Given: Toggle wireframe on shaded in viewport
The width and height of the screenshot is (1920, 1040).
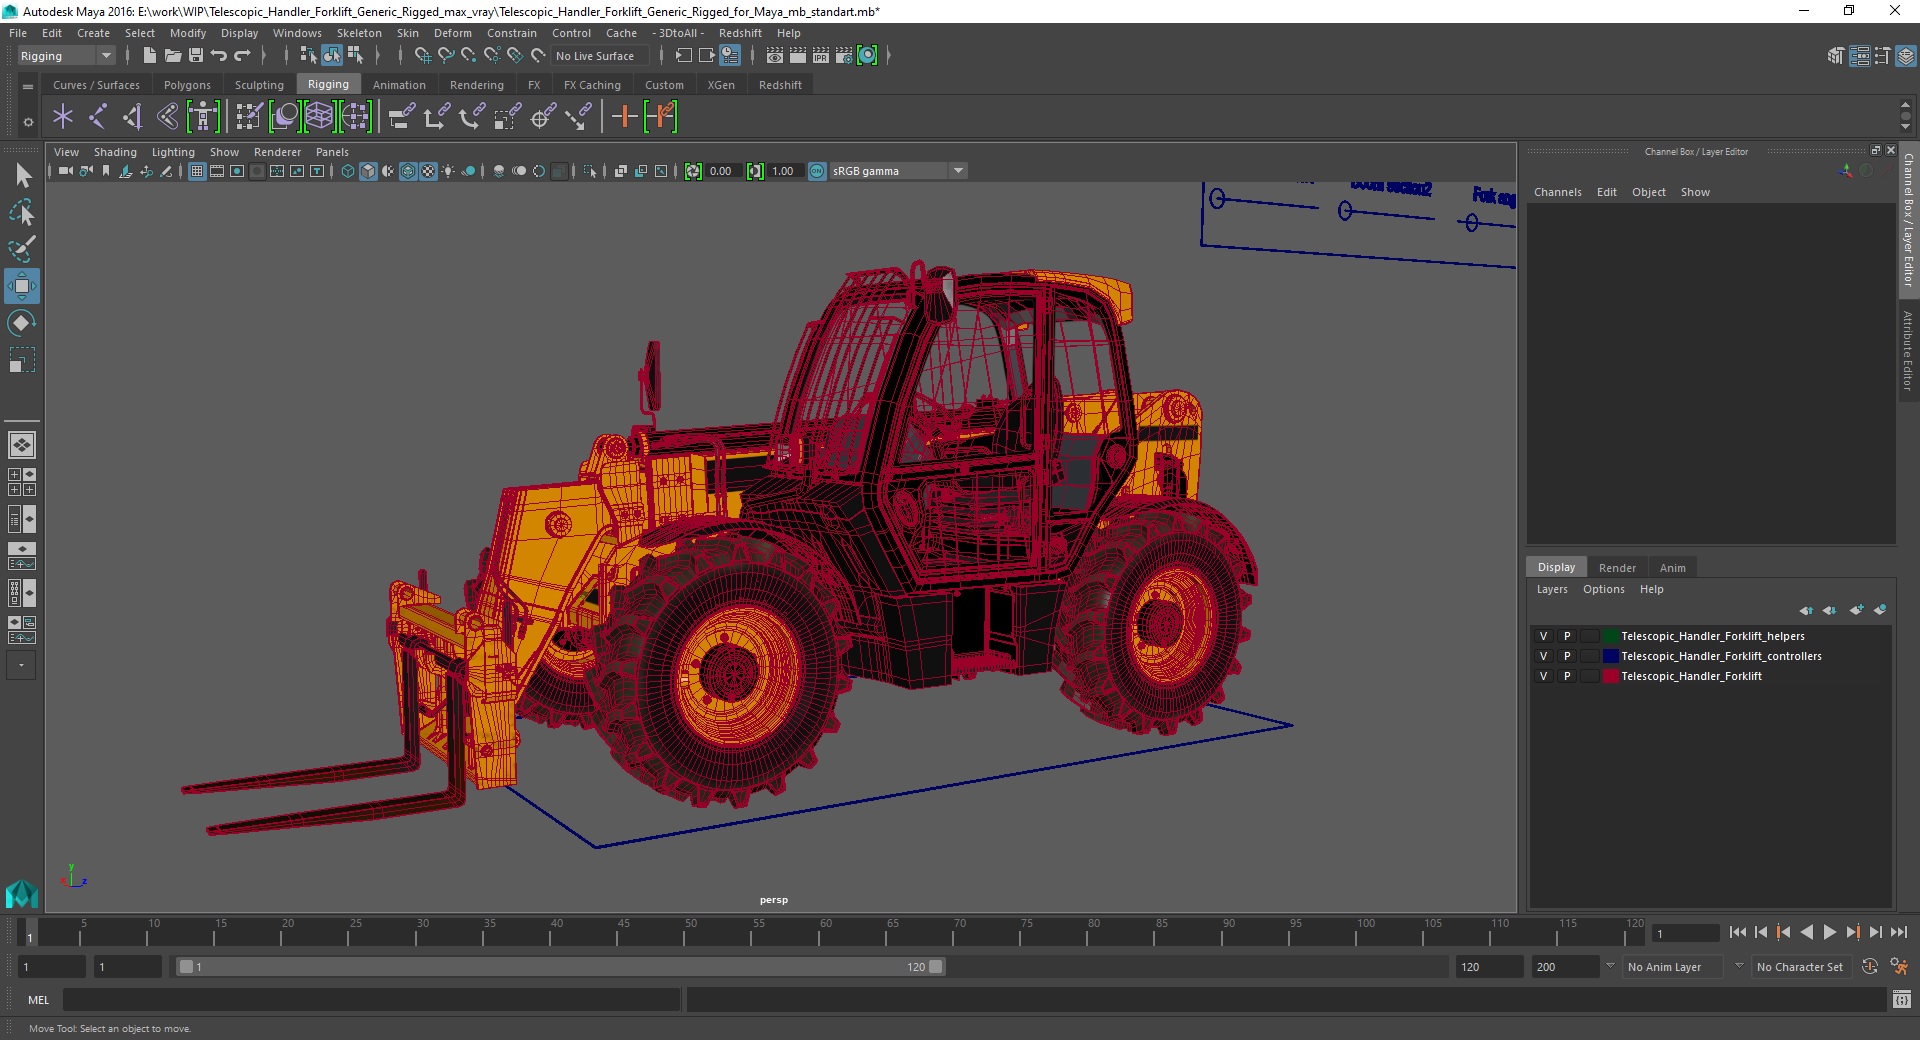Looking at the screenshot, I should pos(408,171).
